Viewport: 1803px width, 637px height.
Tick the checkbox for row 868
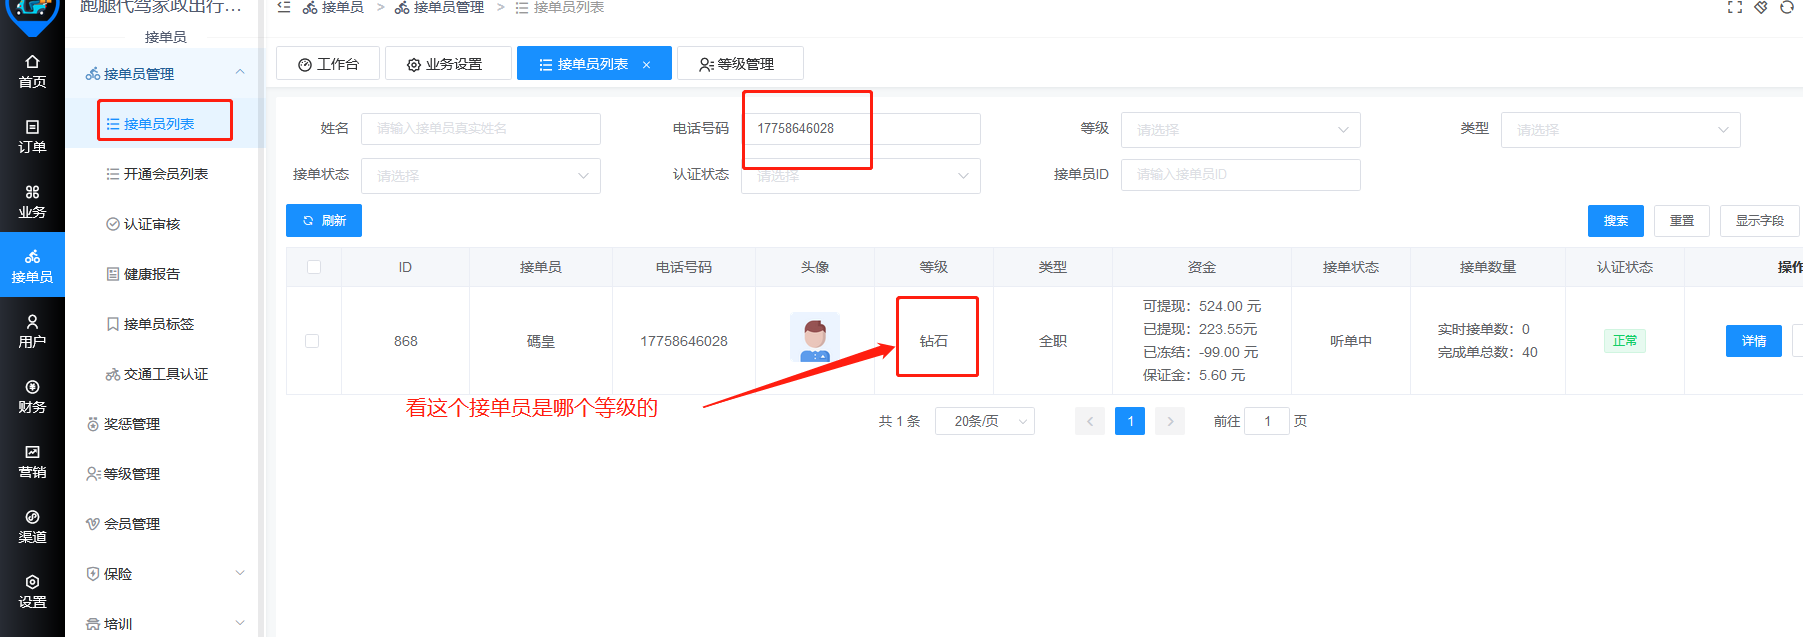(312, 341)
